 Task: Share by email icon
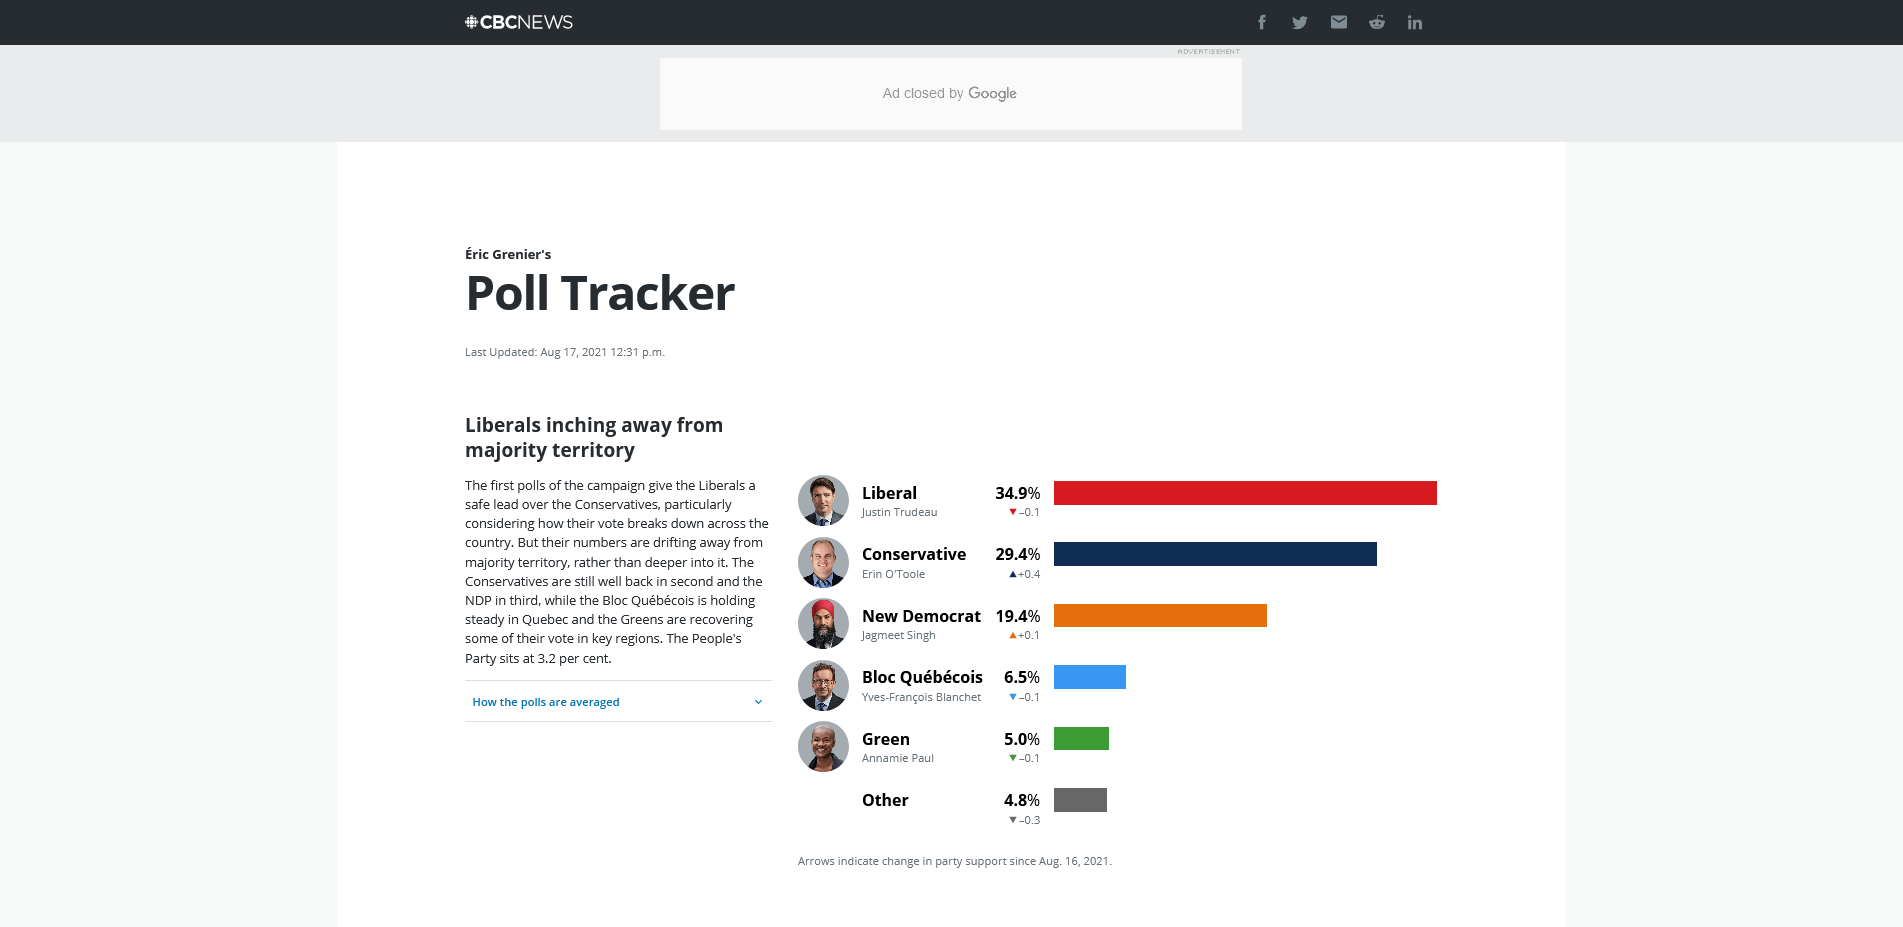pyautogui.click(x=1339, y=22)
